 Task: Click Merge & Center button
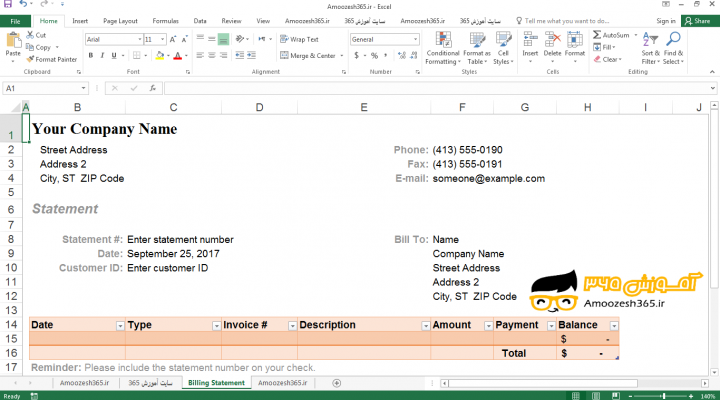(x=308, y=56)
